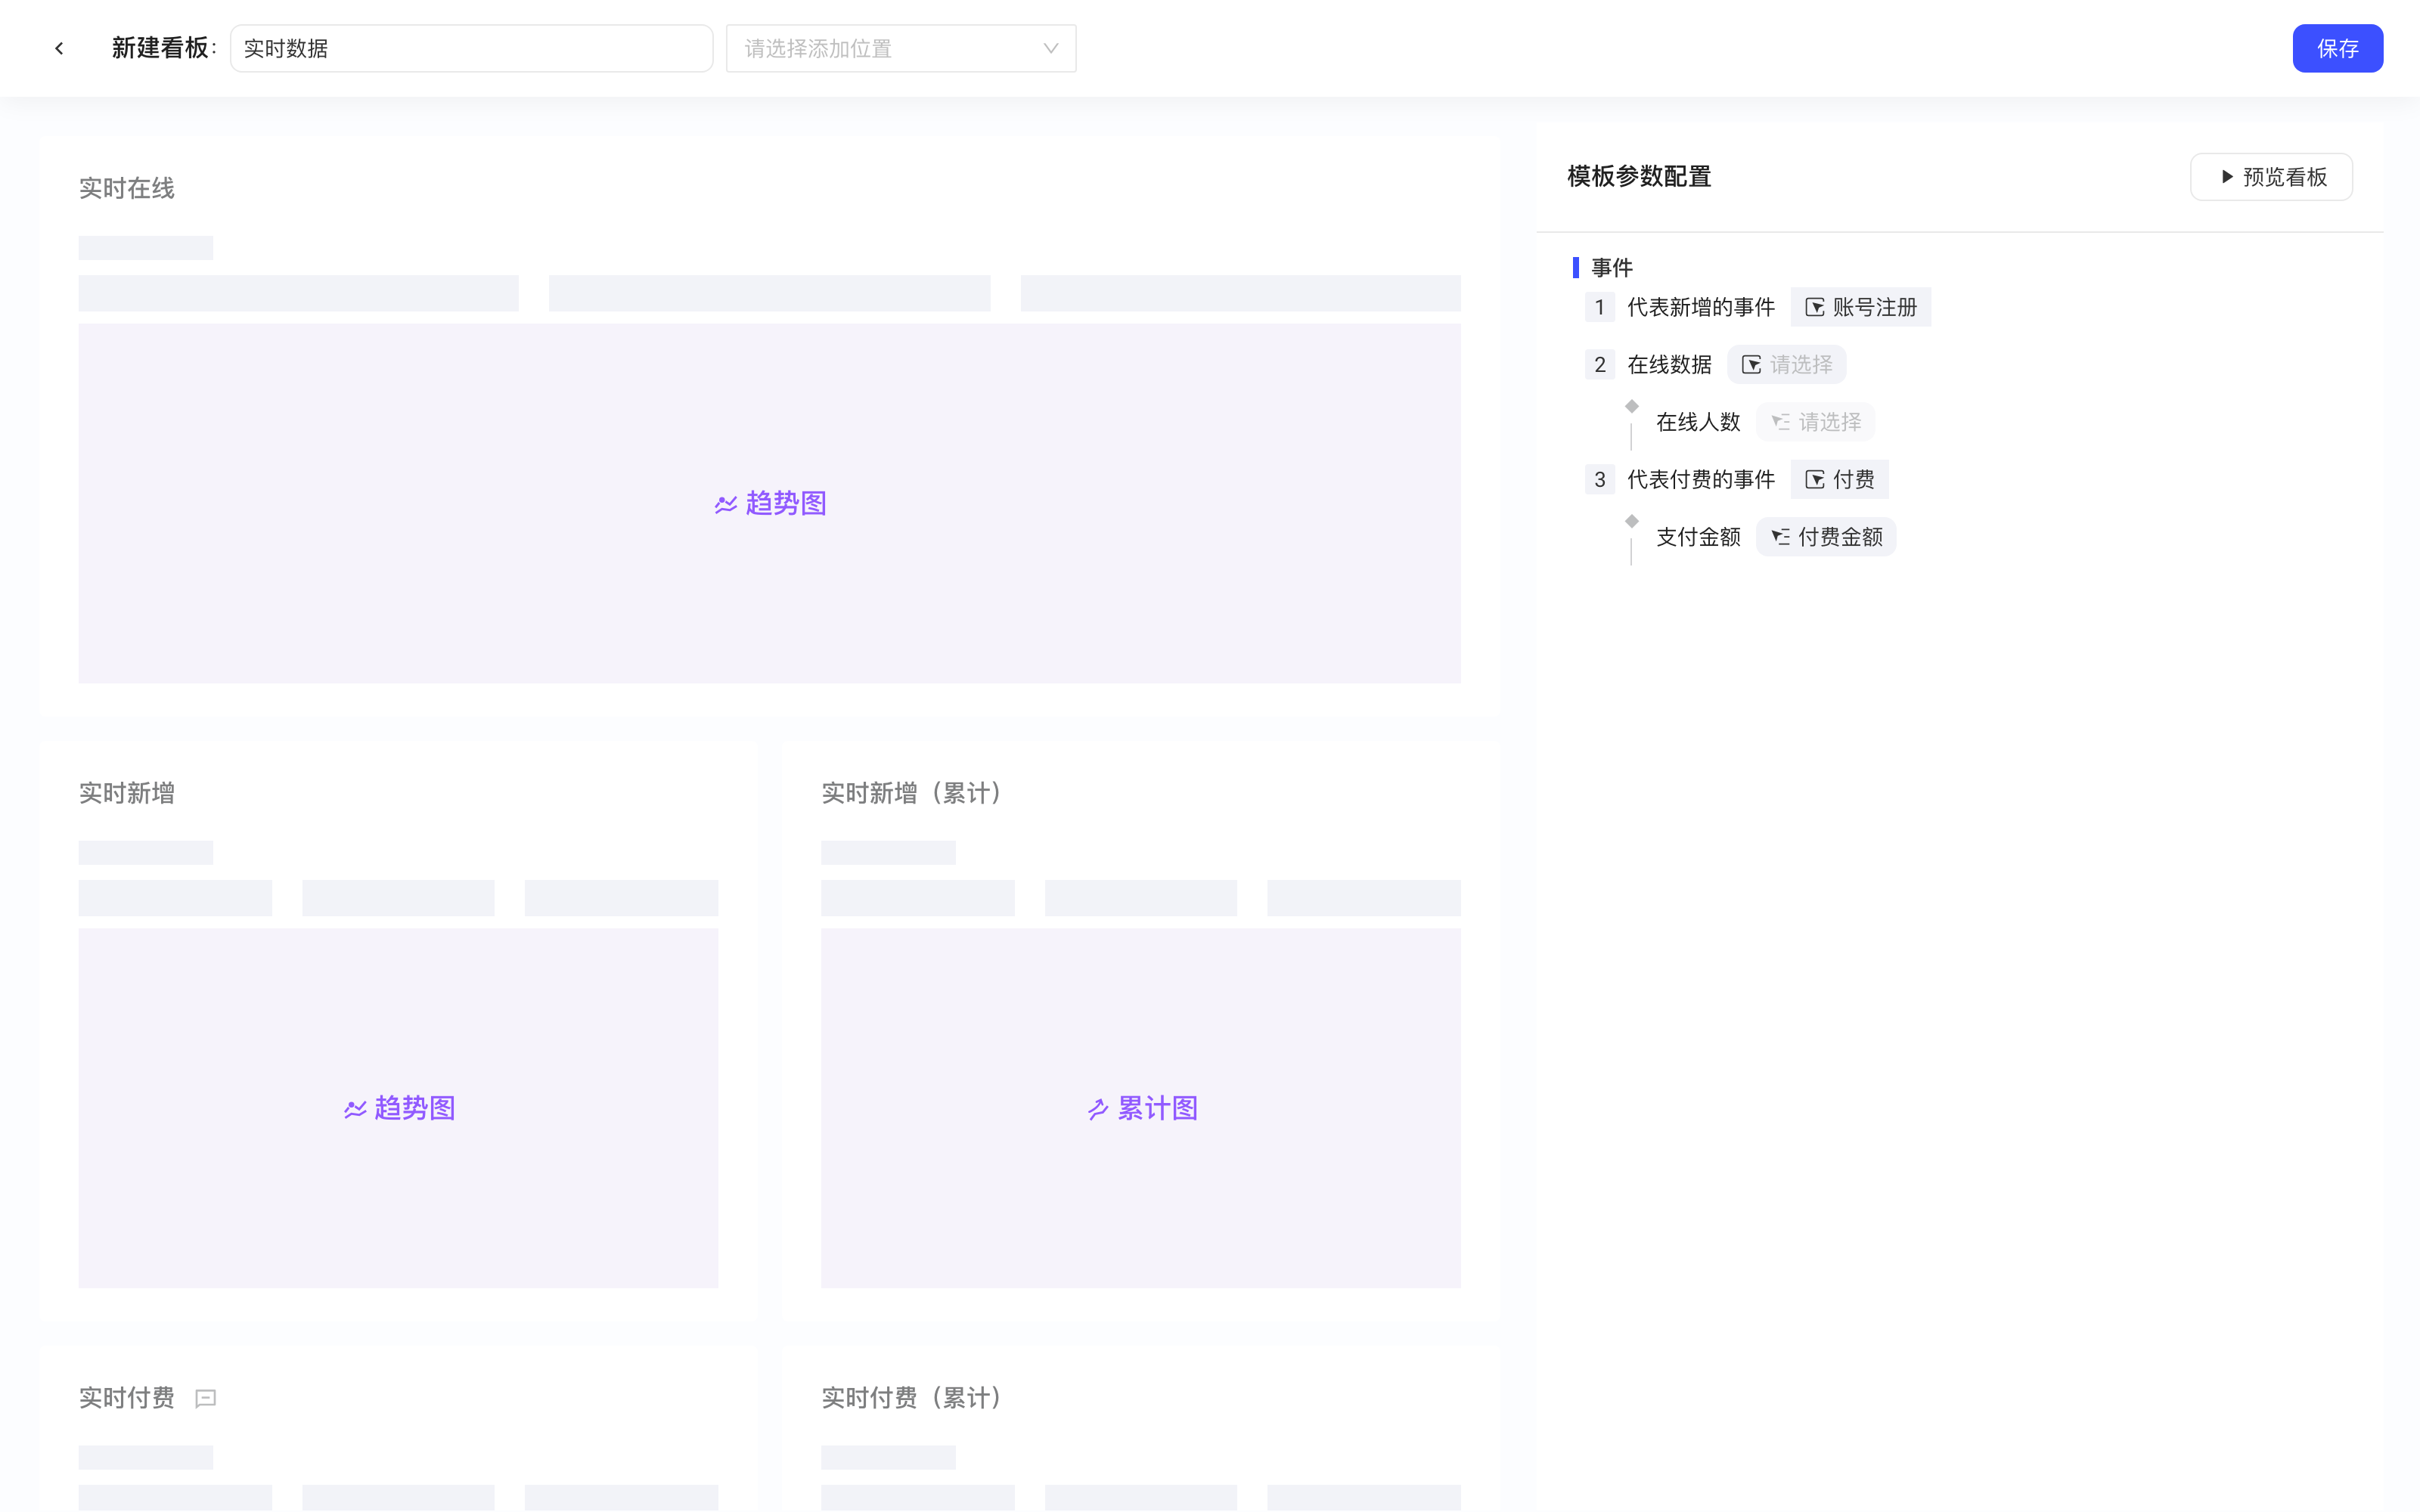Click the 事件 section label
Screen dimensions: 2420x1512
[x=1612, y=268]
